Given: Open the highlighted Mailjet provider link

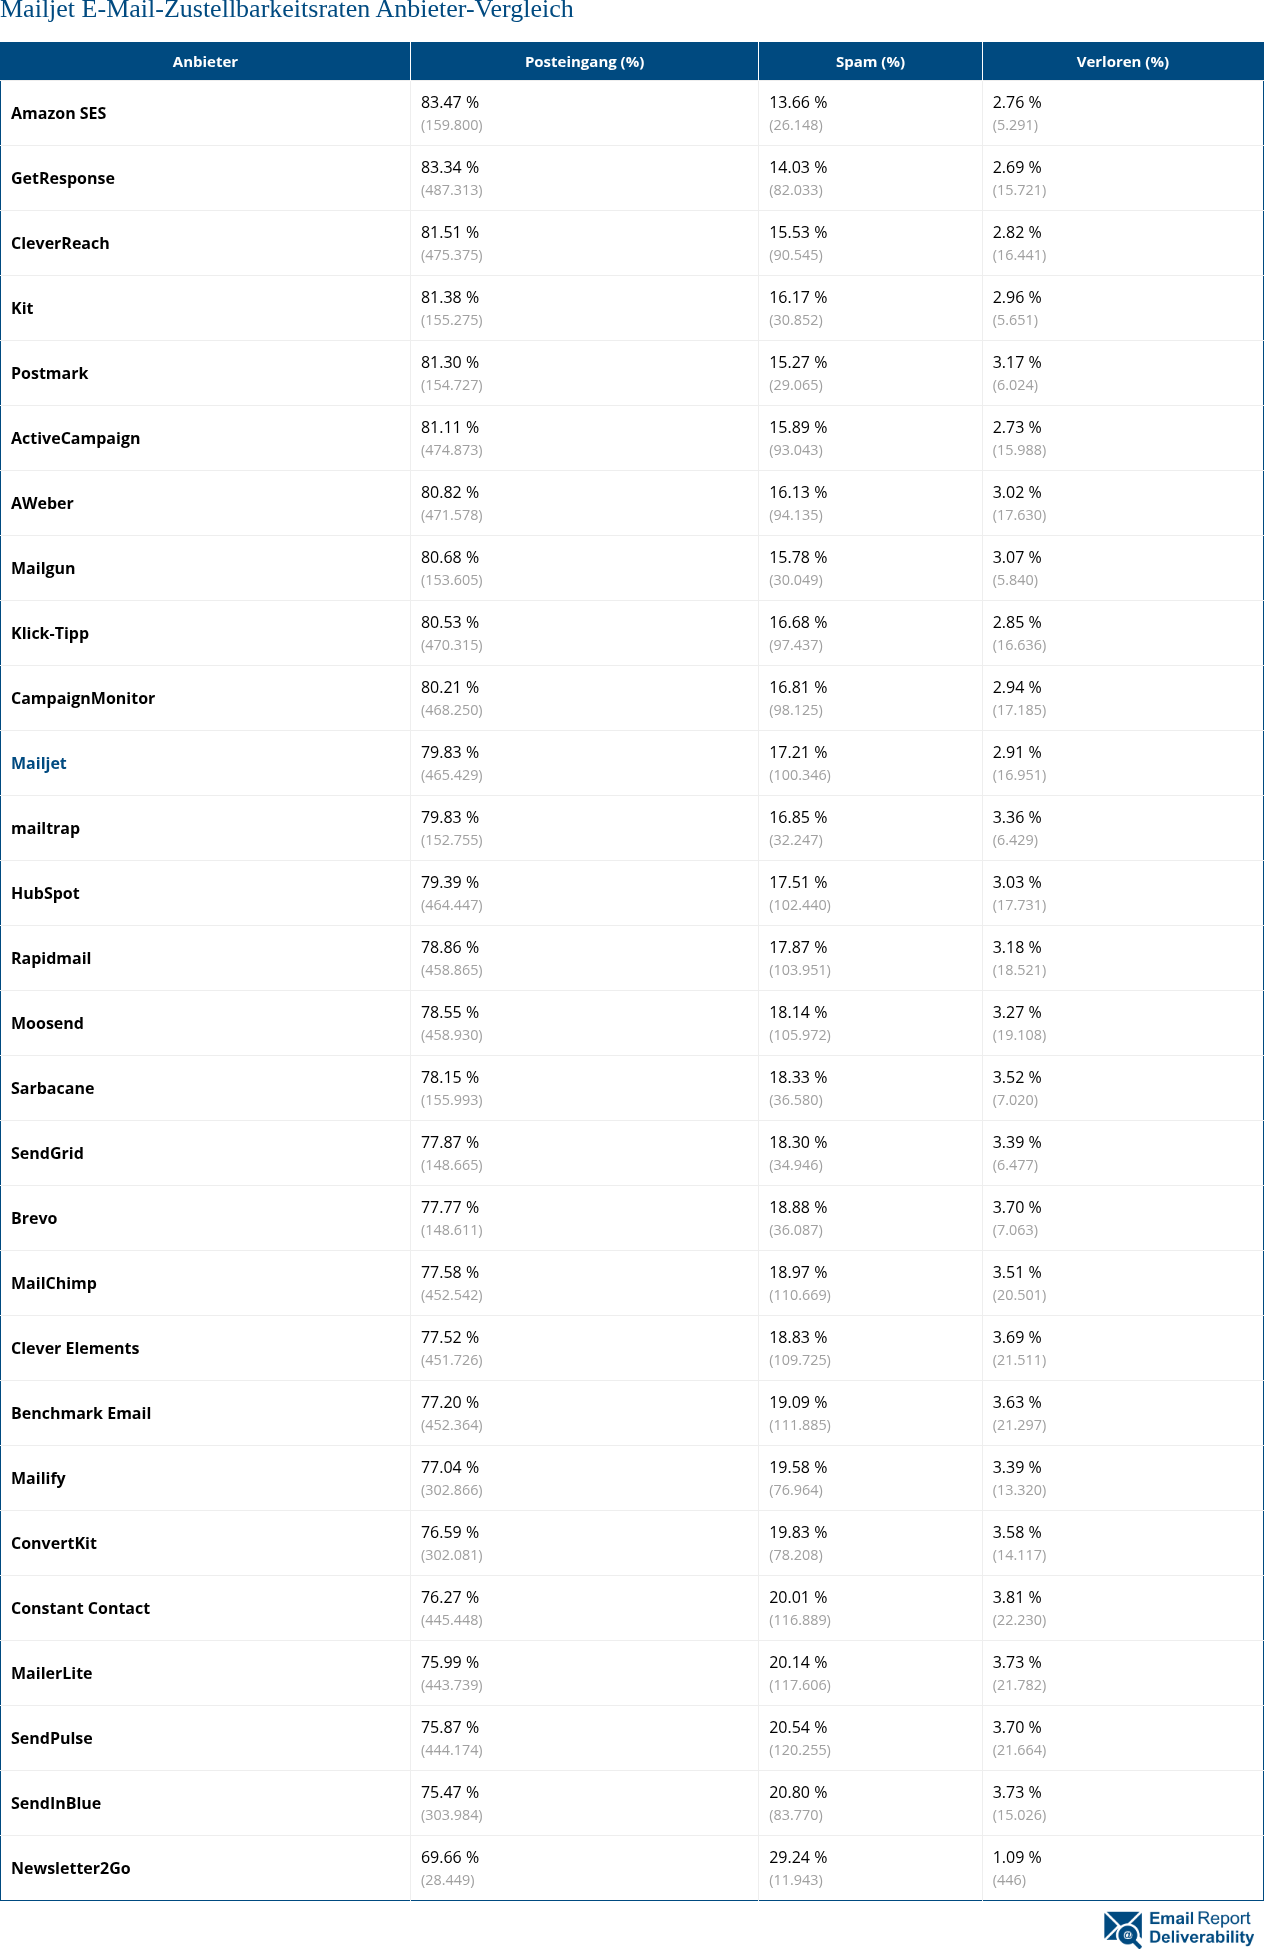Looking at the screenshot, I should pos(39,763).
